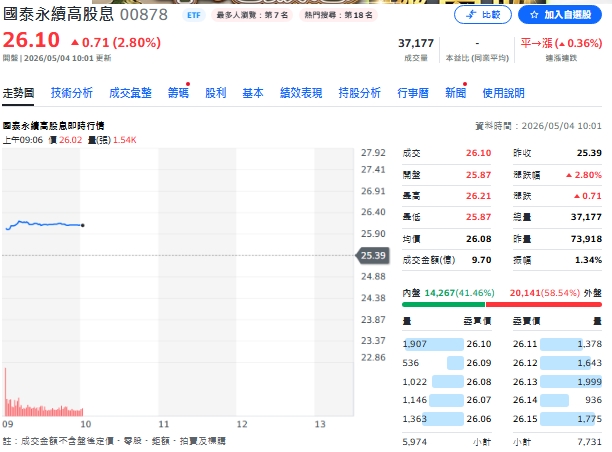612x452 pixels.
Task: Select the 走勢圖 tab
Action: pyautogui.click(x=18, y=93)
